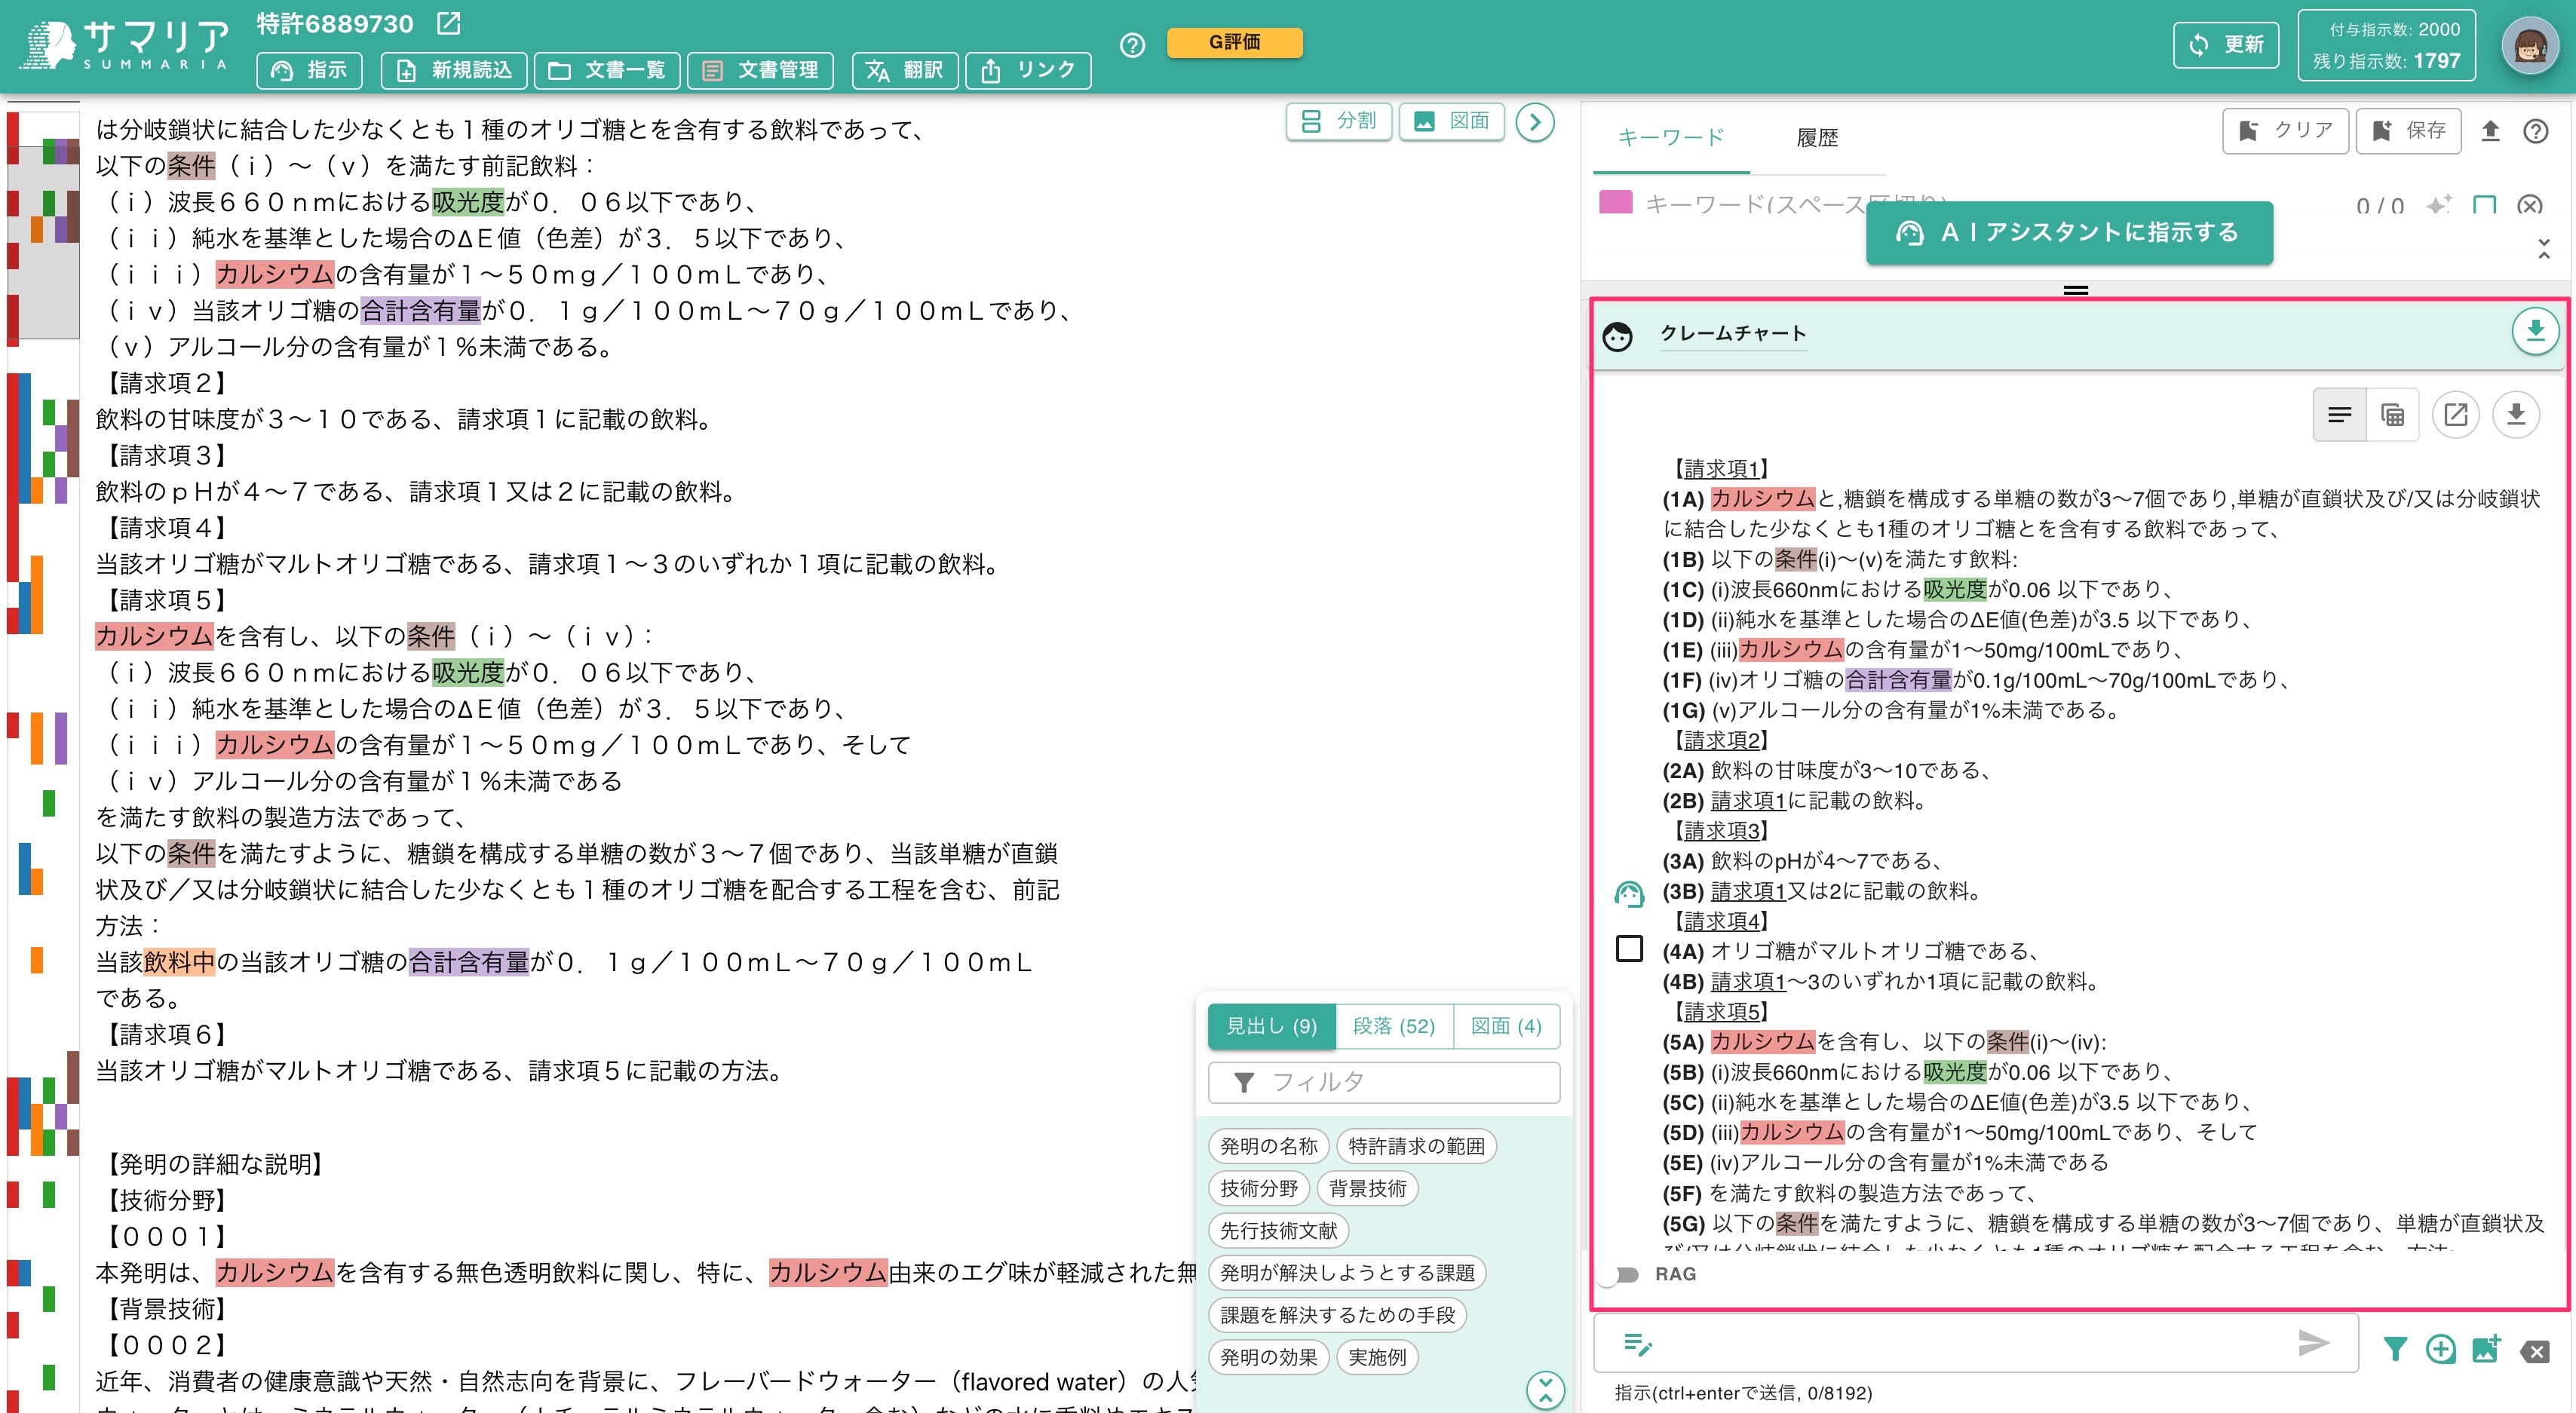Screen dimensions: 2576x1413
Task: Click the フィルタ heading filter field
Action: coord(1384,1082)
